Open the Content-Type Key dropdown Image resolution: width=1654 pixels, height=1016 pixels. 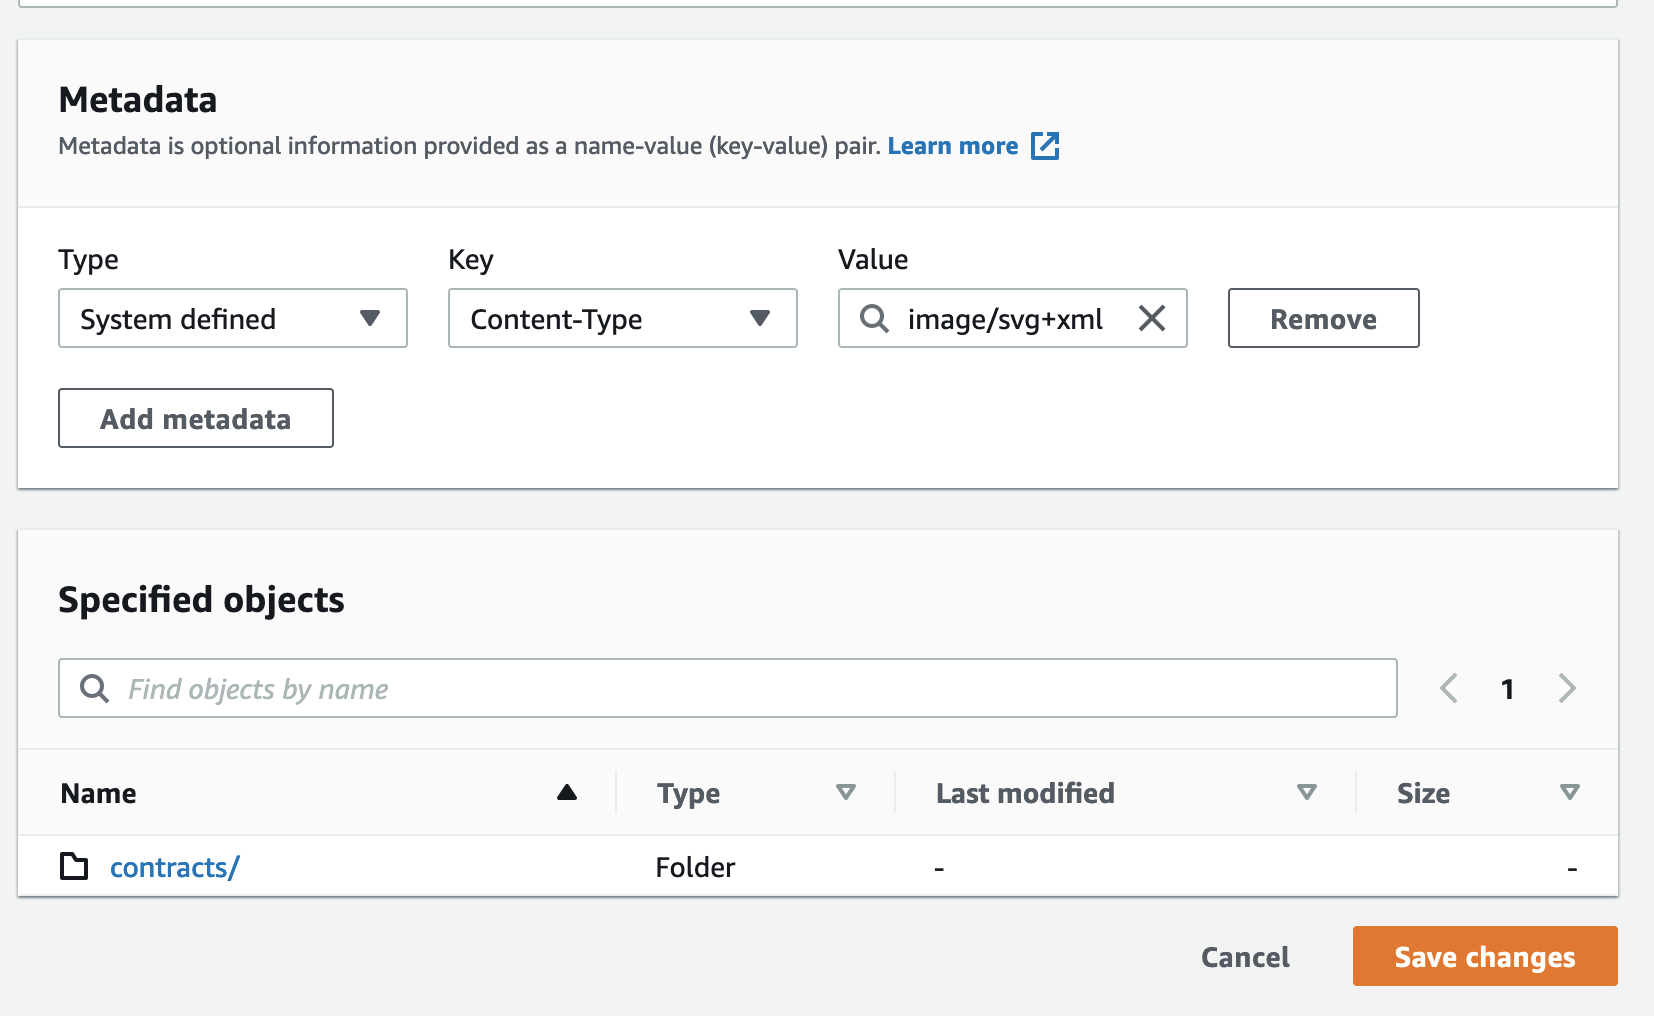click(623, 318)
